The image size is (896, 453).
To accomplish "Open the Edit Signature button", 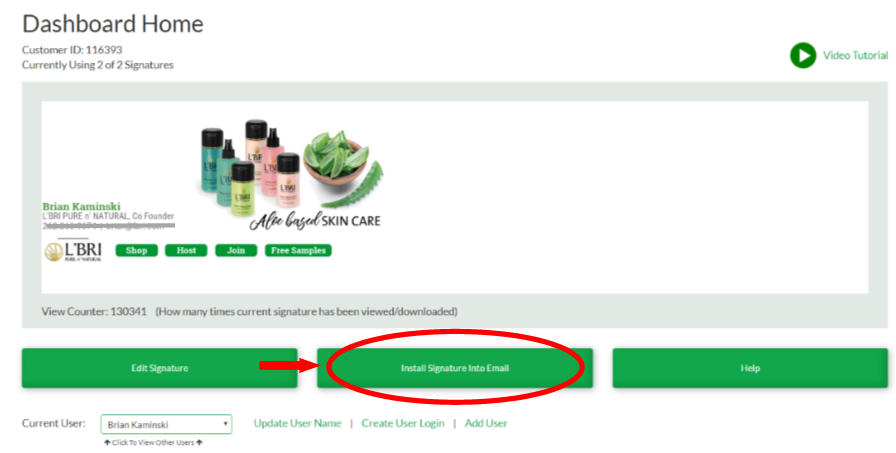I will pyautogui.click(x=159, y=368).
